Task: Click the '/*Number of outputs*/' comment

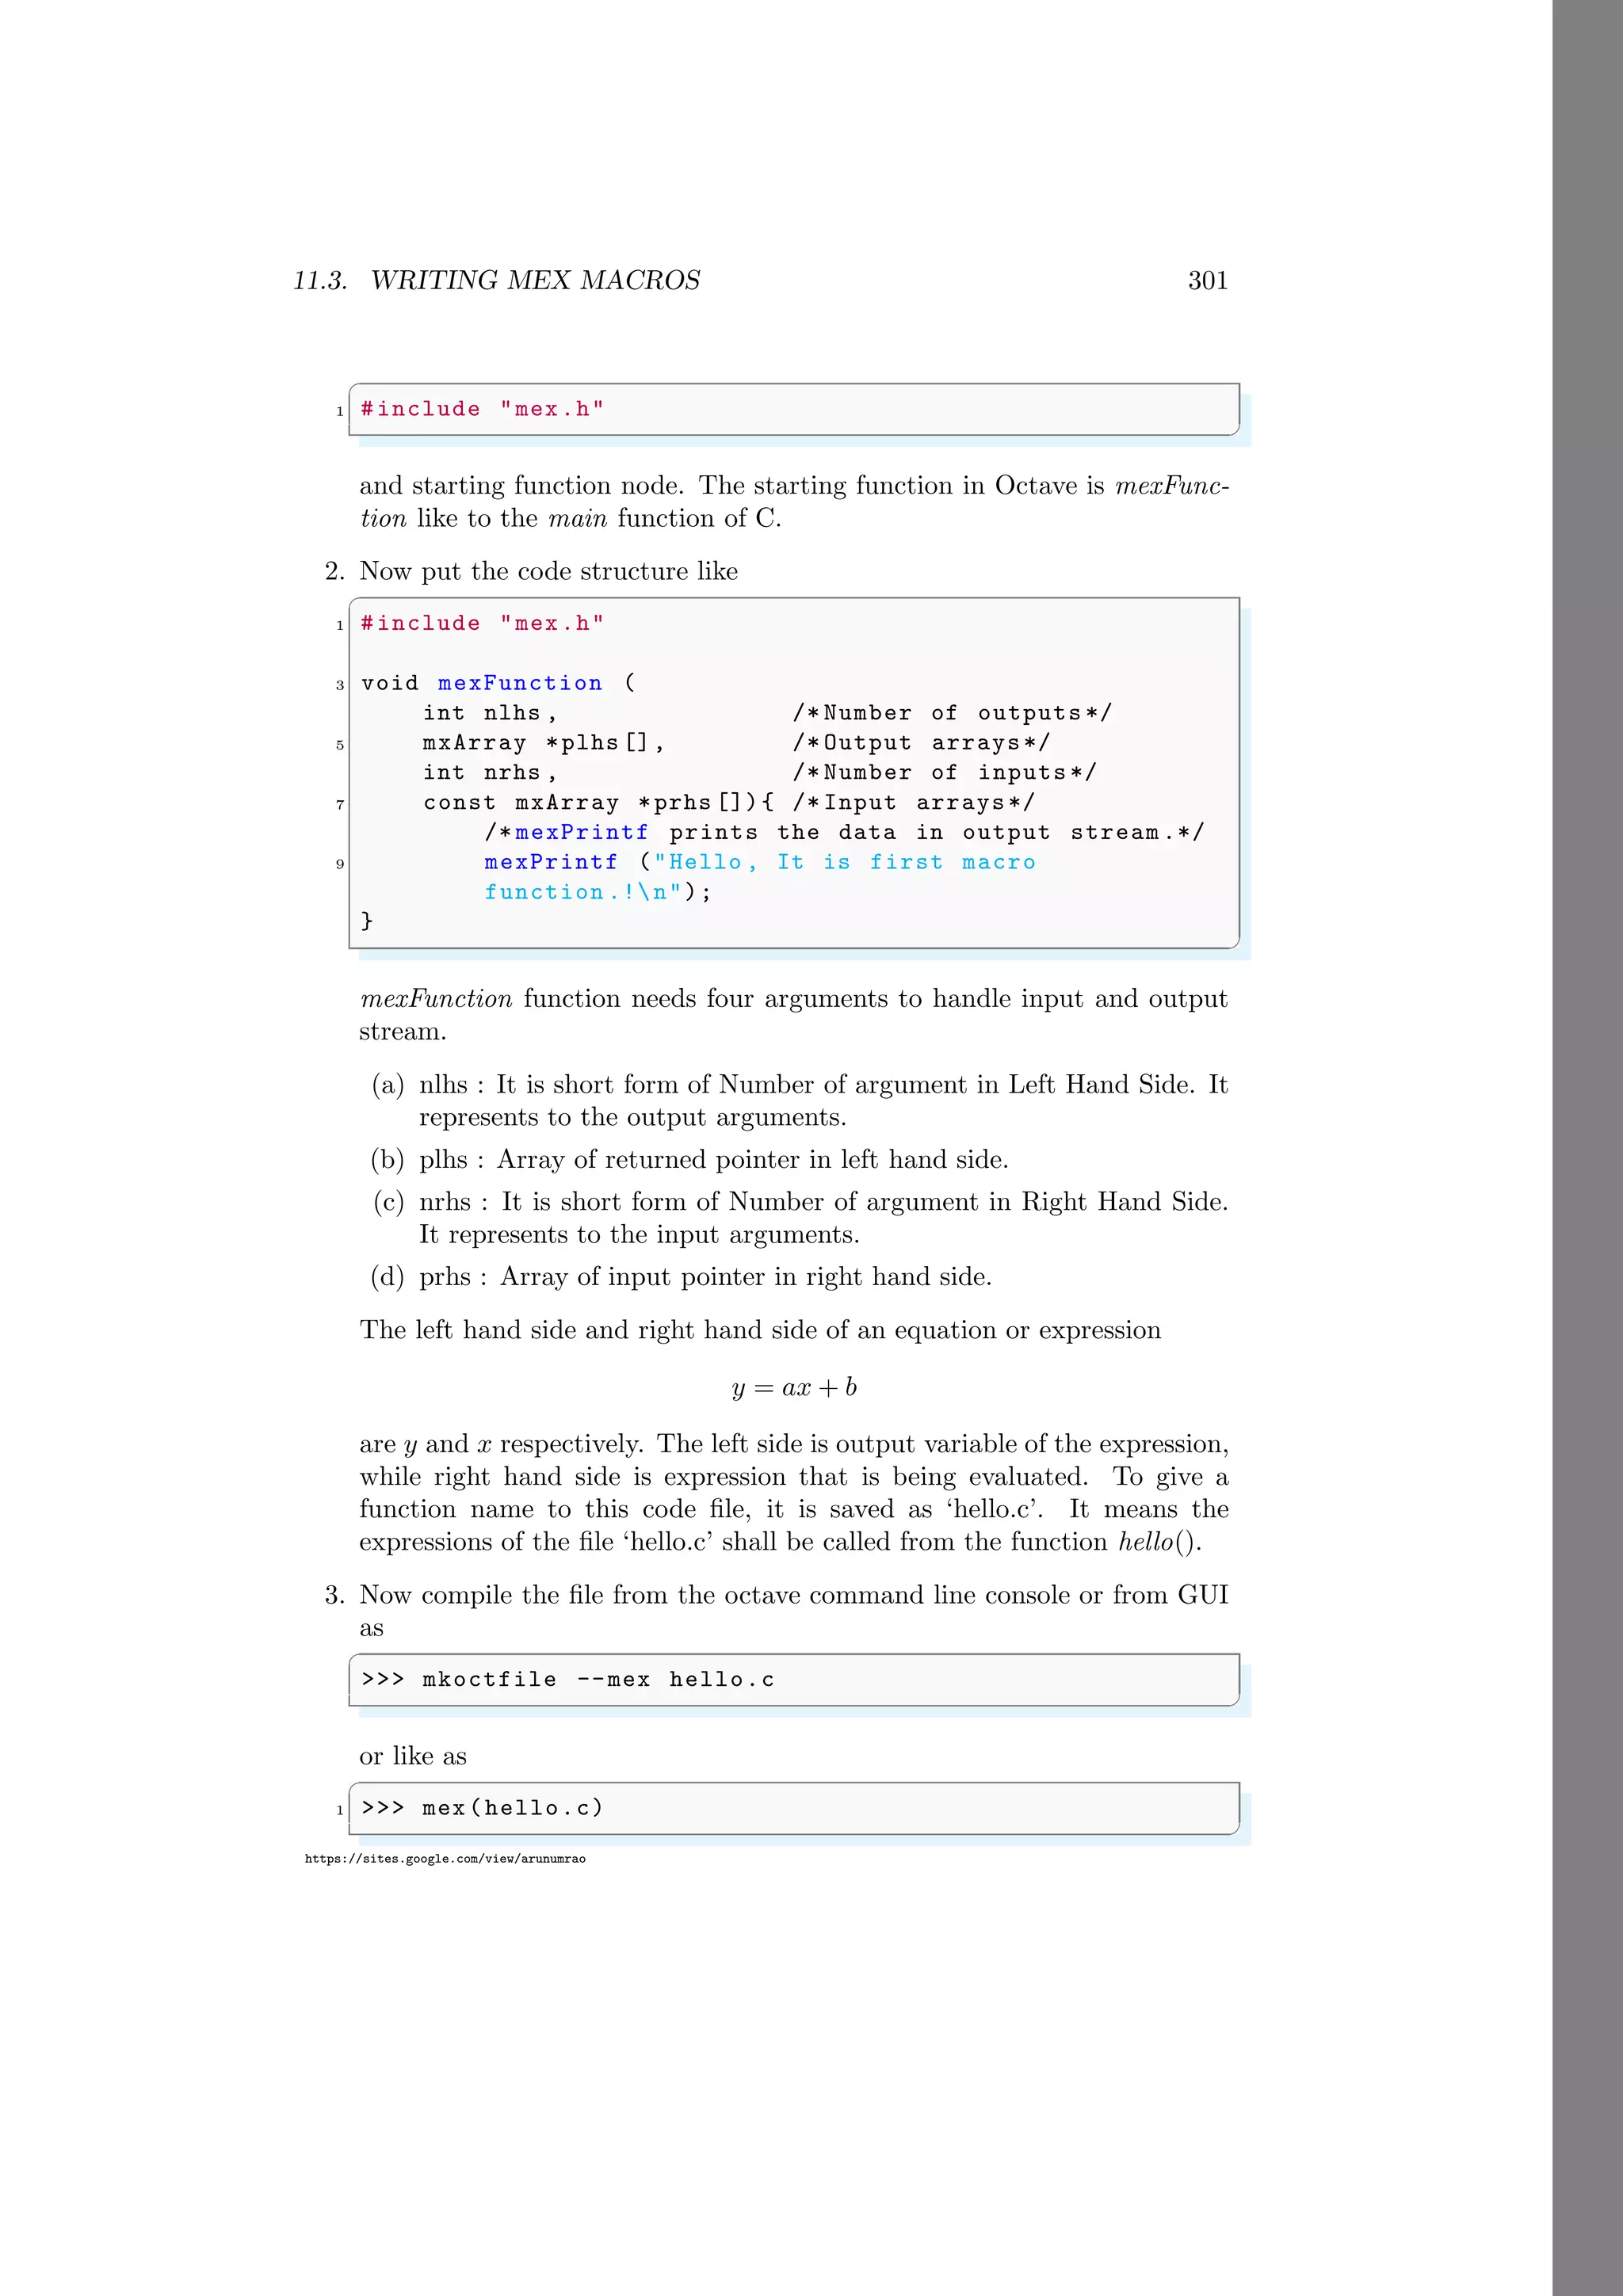Action: pos(952,713)
